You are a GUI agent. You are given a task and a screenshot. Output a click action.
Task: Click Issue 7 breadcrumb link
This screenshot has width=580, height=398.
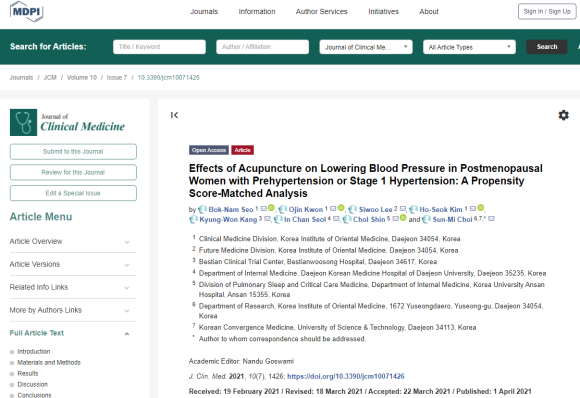(x=117, y=78)
